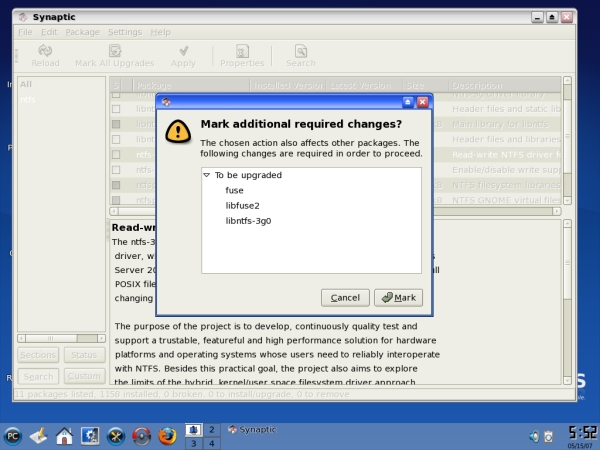Open the Package menu

(82, 32)
